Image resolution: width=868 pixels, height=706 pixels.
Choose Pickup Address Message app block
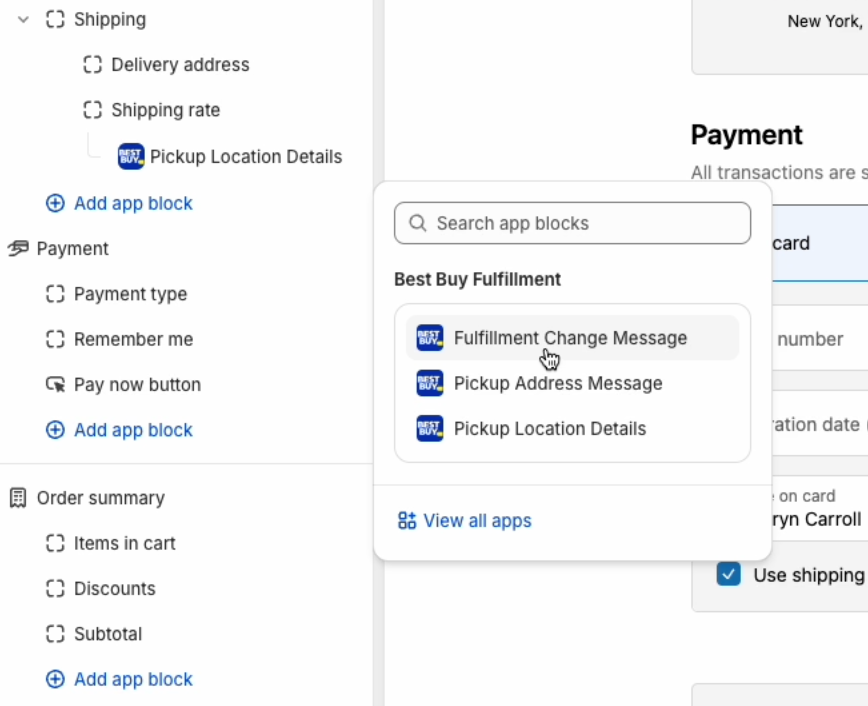click(572, 383)
